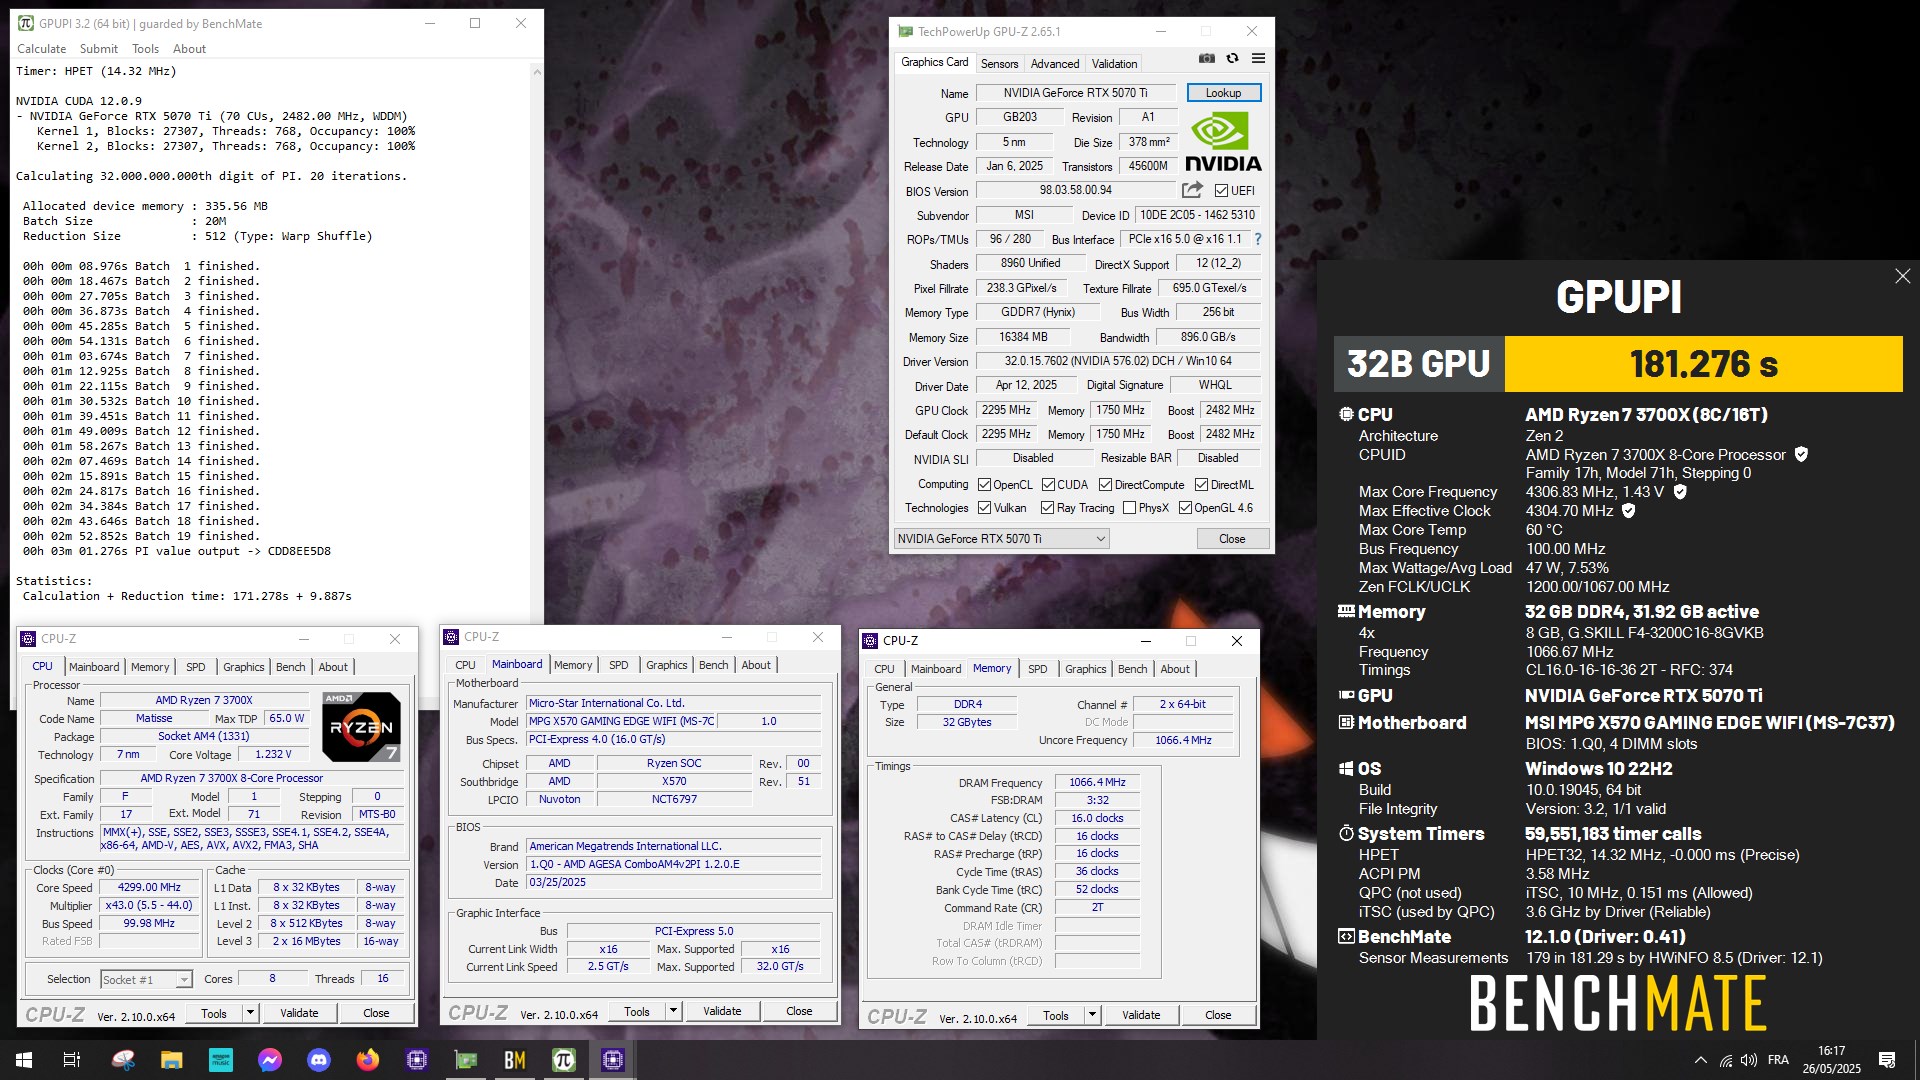Viewport: 1920px width, 1080px height.
Task: Open the GPU-Z hamburger menu icon
Action: pos(1258,59)
